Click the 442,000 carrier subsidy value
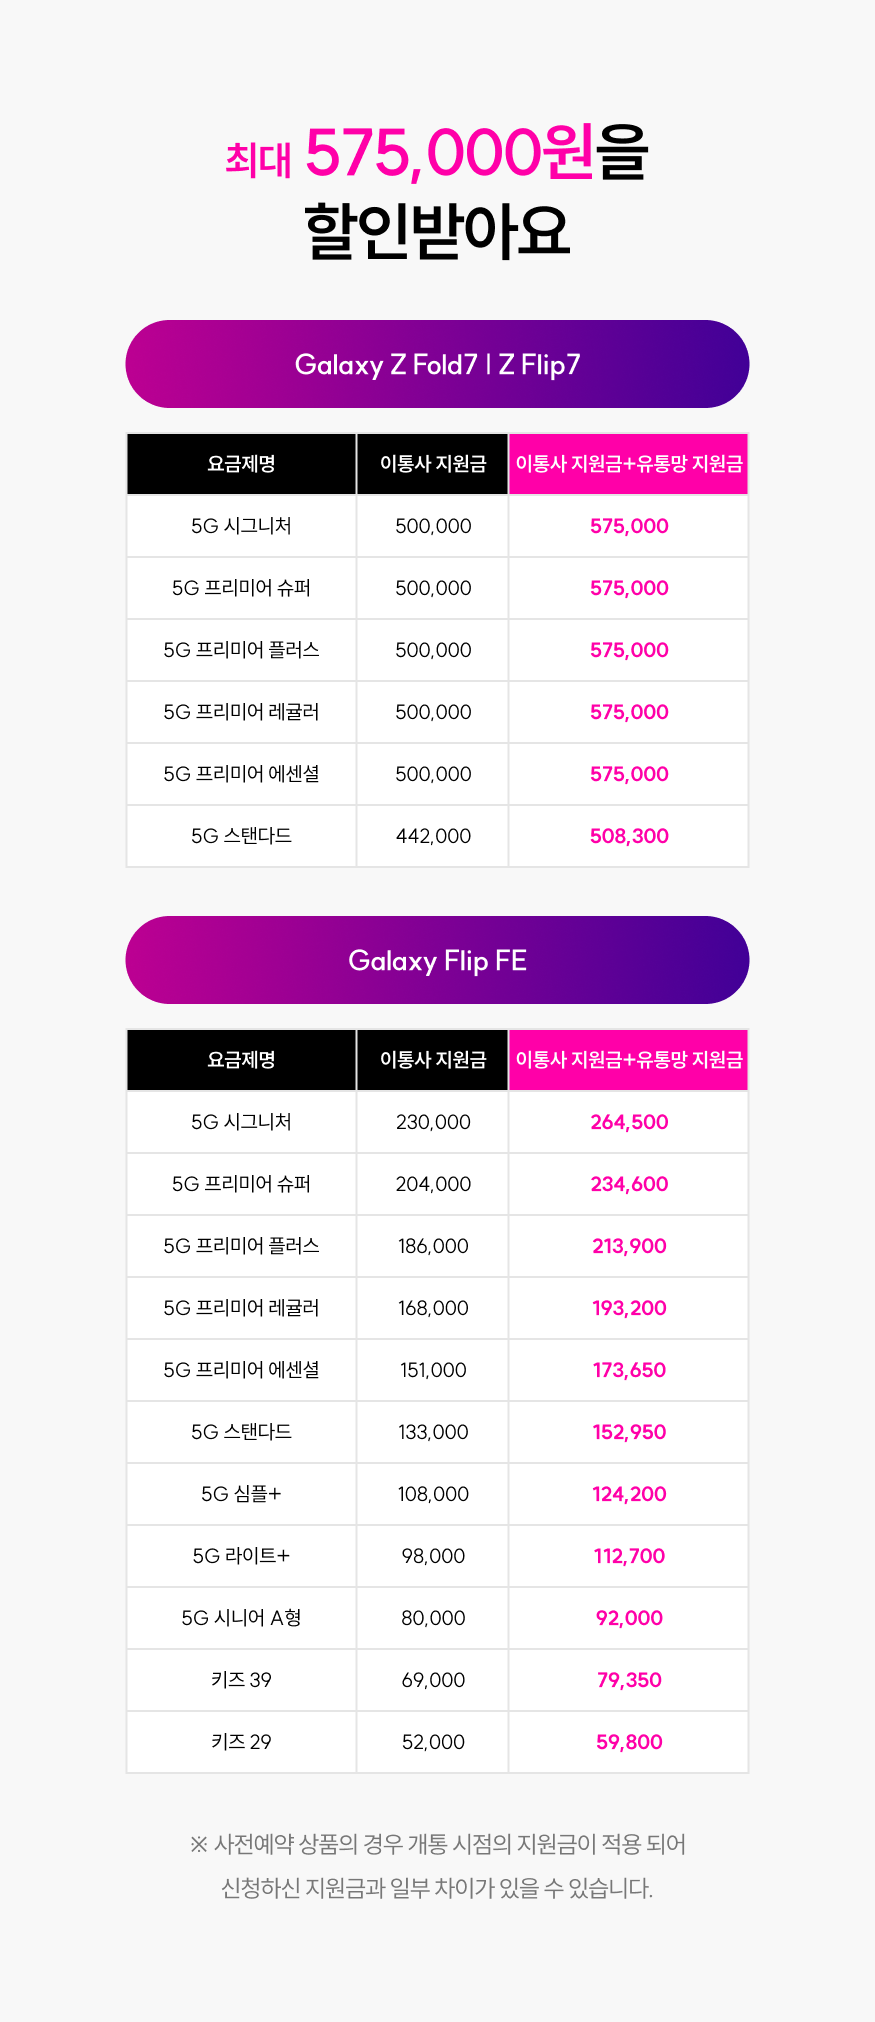This screenshot has height=2022, width=875. point(433,836)
